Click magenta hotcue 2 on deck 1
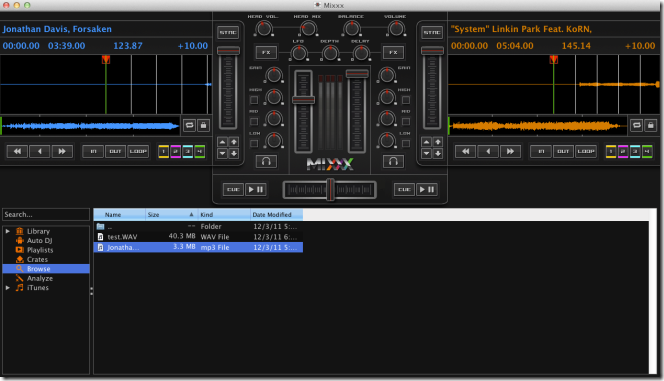 point(175,151)
